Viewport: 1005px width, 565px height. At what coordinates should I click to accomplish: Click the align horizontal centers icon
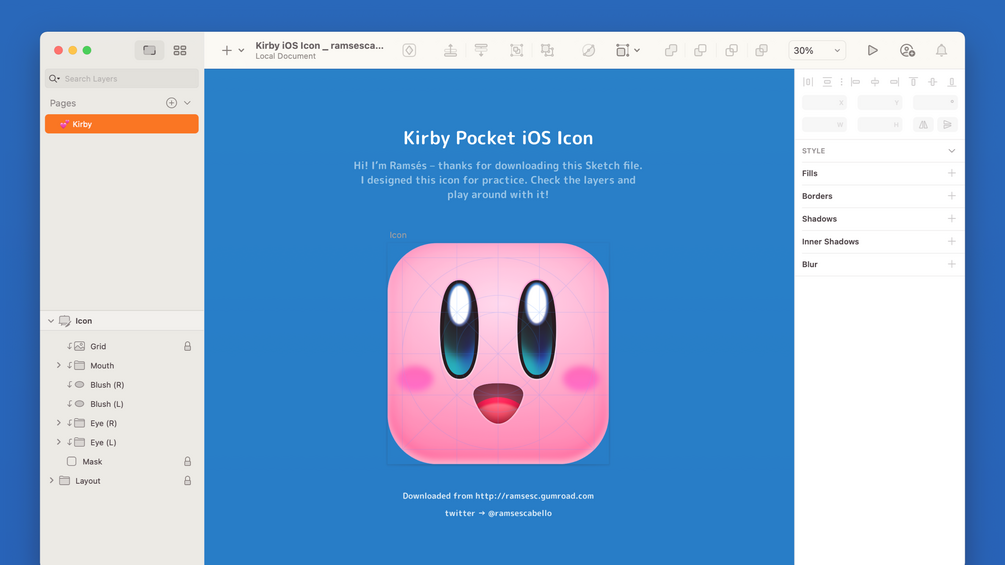(x=875, y=81)
